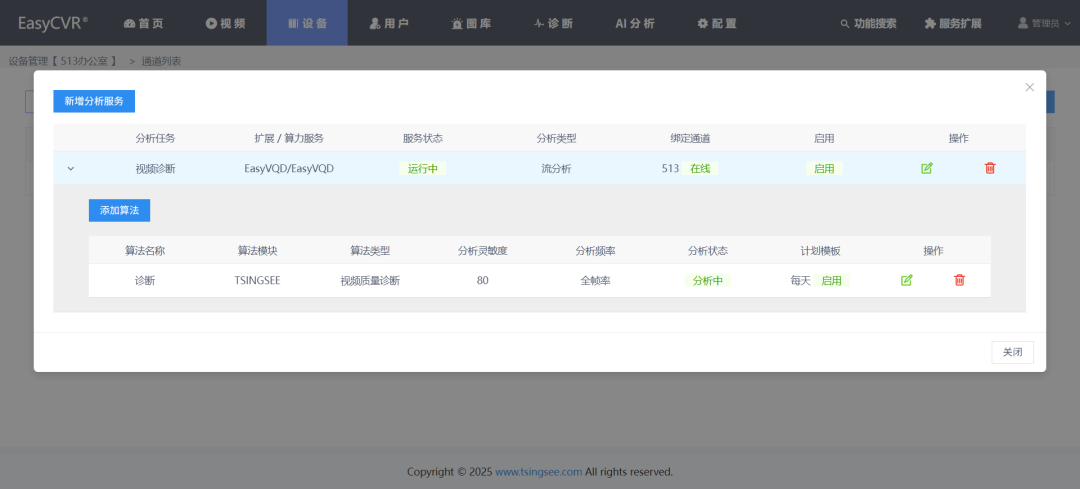Click the 扩展 / 算力服务 column header
1080x489 pixels.
point(289,138)
